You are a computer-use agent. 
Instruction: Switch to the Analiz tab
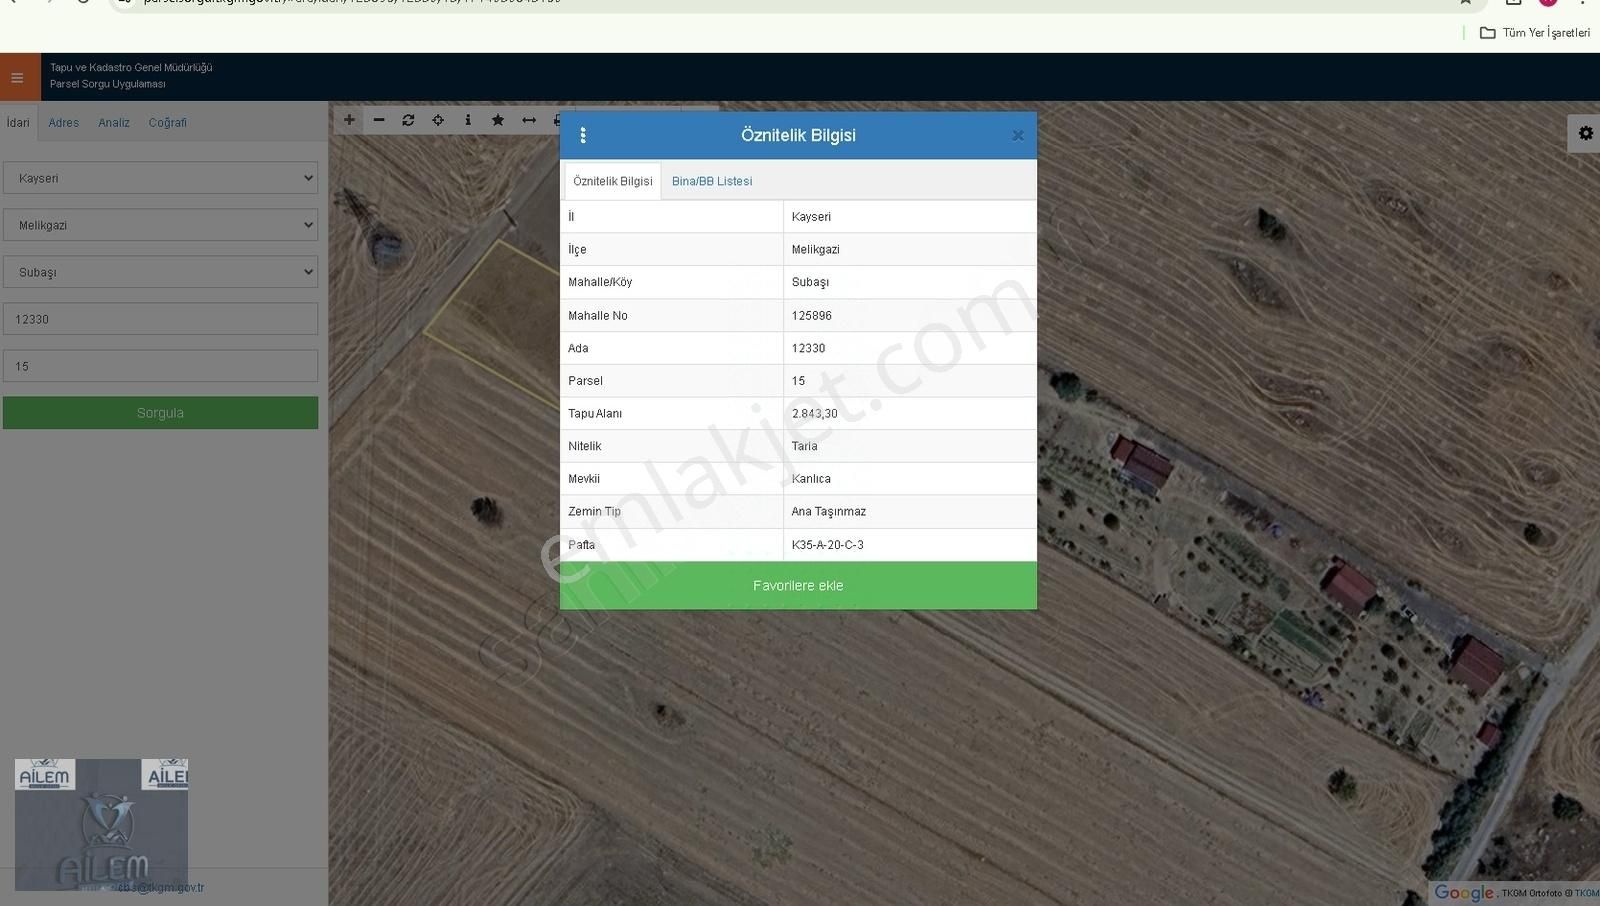(114, 123)
